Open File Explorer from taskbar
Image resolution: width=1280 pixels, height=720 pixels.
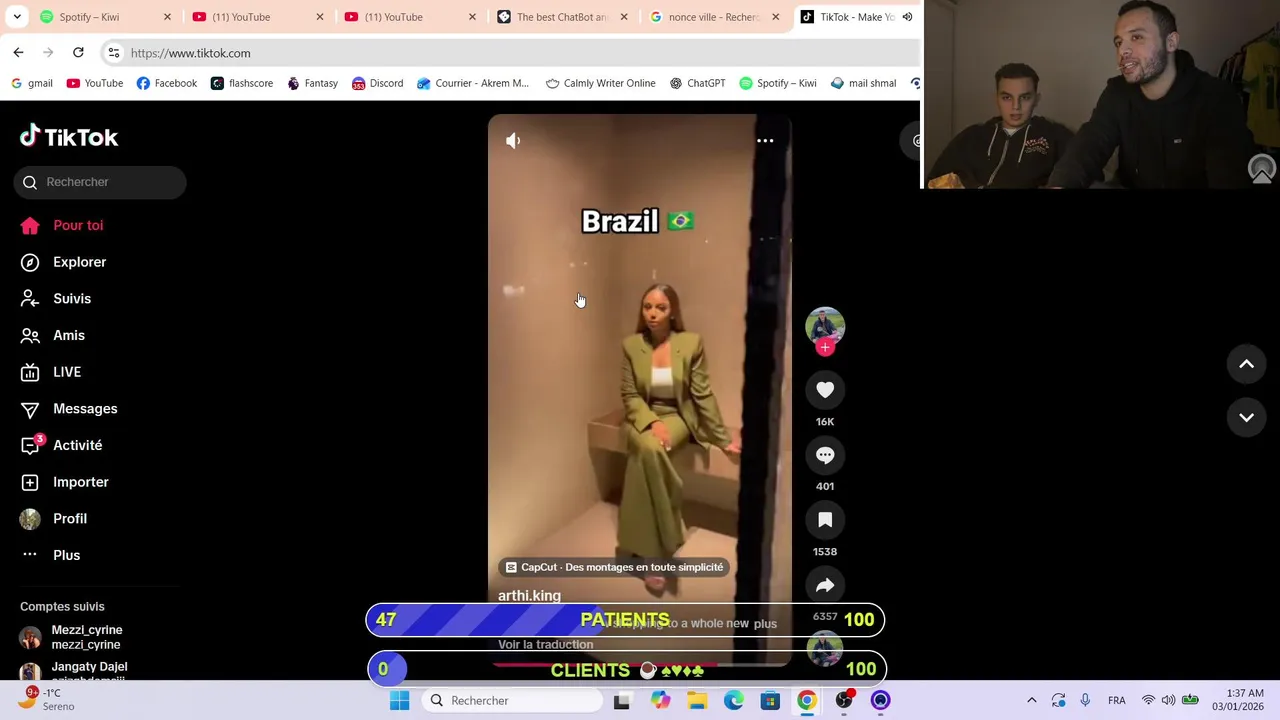pyautogui.click(x=697, y=700)
